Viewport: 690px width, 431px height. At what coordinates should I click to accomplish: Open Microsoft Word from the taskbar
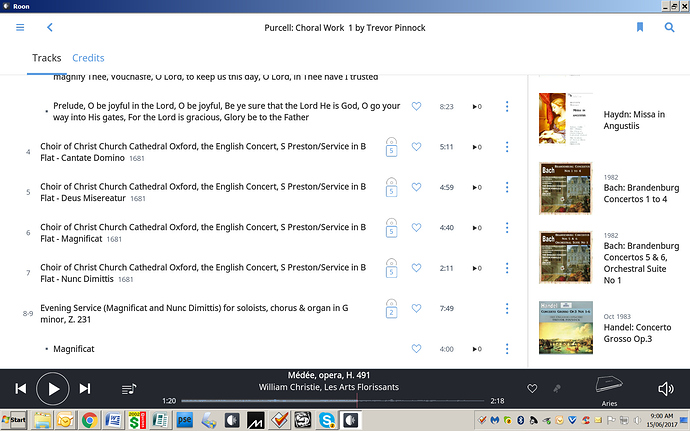pyautogui.click(x=113, y=420)
